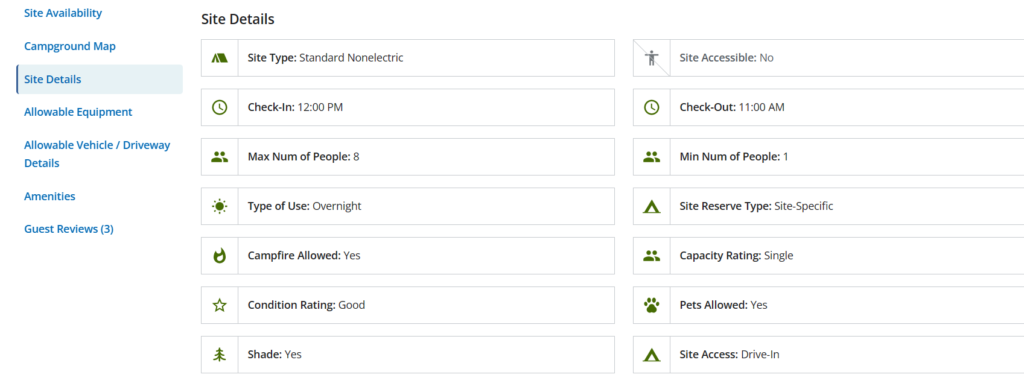Viewport: 1024px width, 386px height.
Task: Click the sun icon beside Type of Use
Action: tap(220, 206)
